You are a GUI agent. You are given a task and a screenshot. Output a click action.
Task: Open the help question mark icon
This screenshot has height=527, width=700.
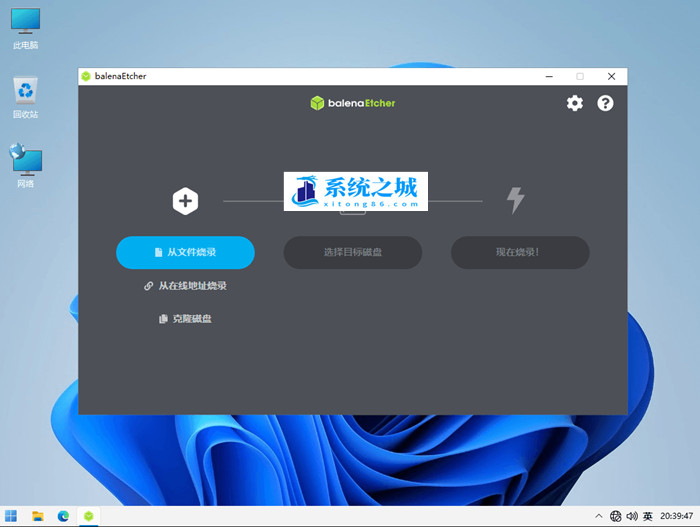coord(605,103)
